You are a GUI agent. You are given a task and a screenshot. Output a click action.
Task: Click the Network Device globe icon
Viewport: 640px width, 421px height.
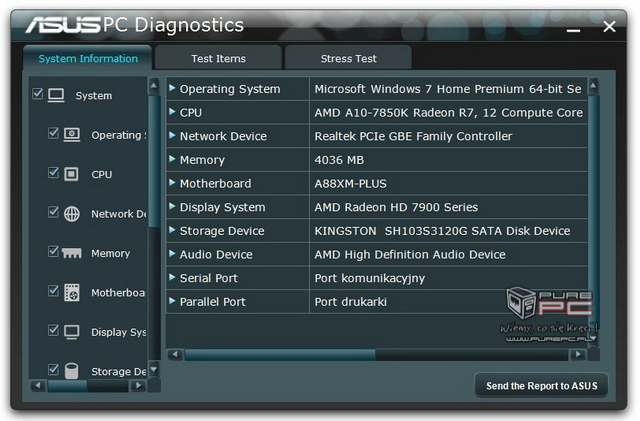[x=72, y=214]
